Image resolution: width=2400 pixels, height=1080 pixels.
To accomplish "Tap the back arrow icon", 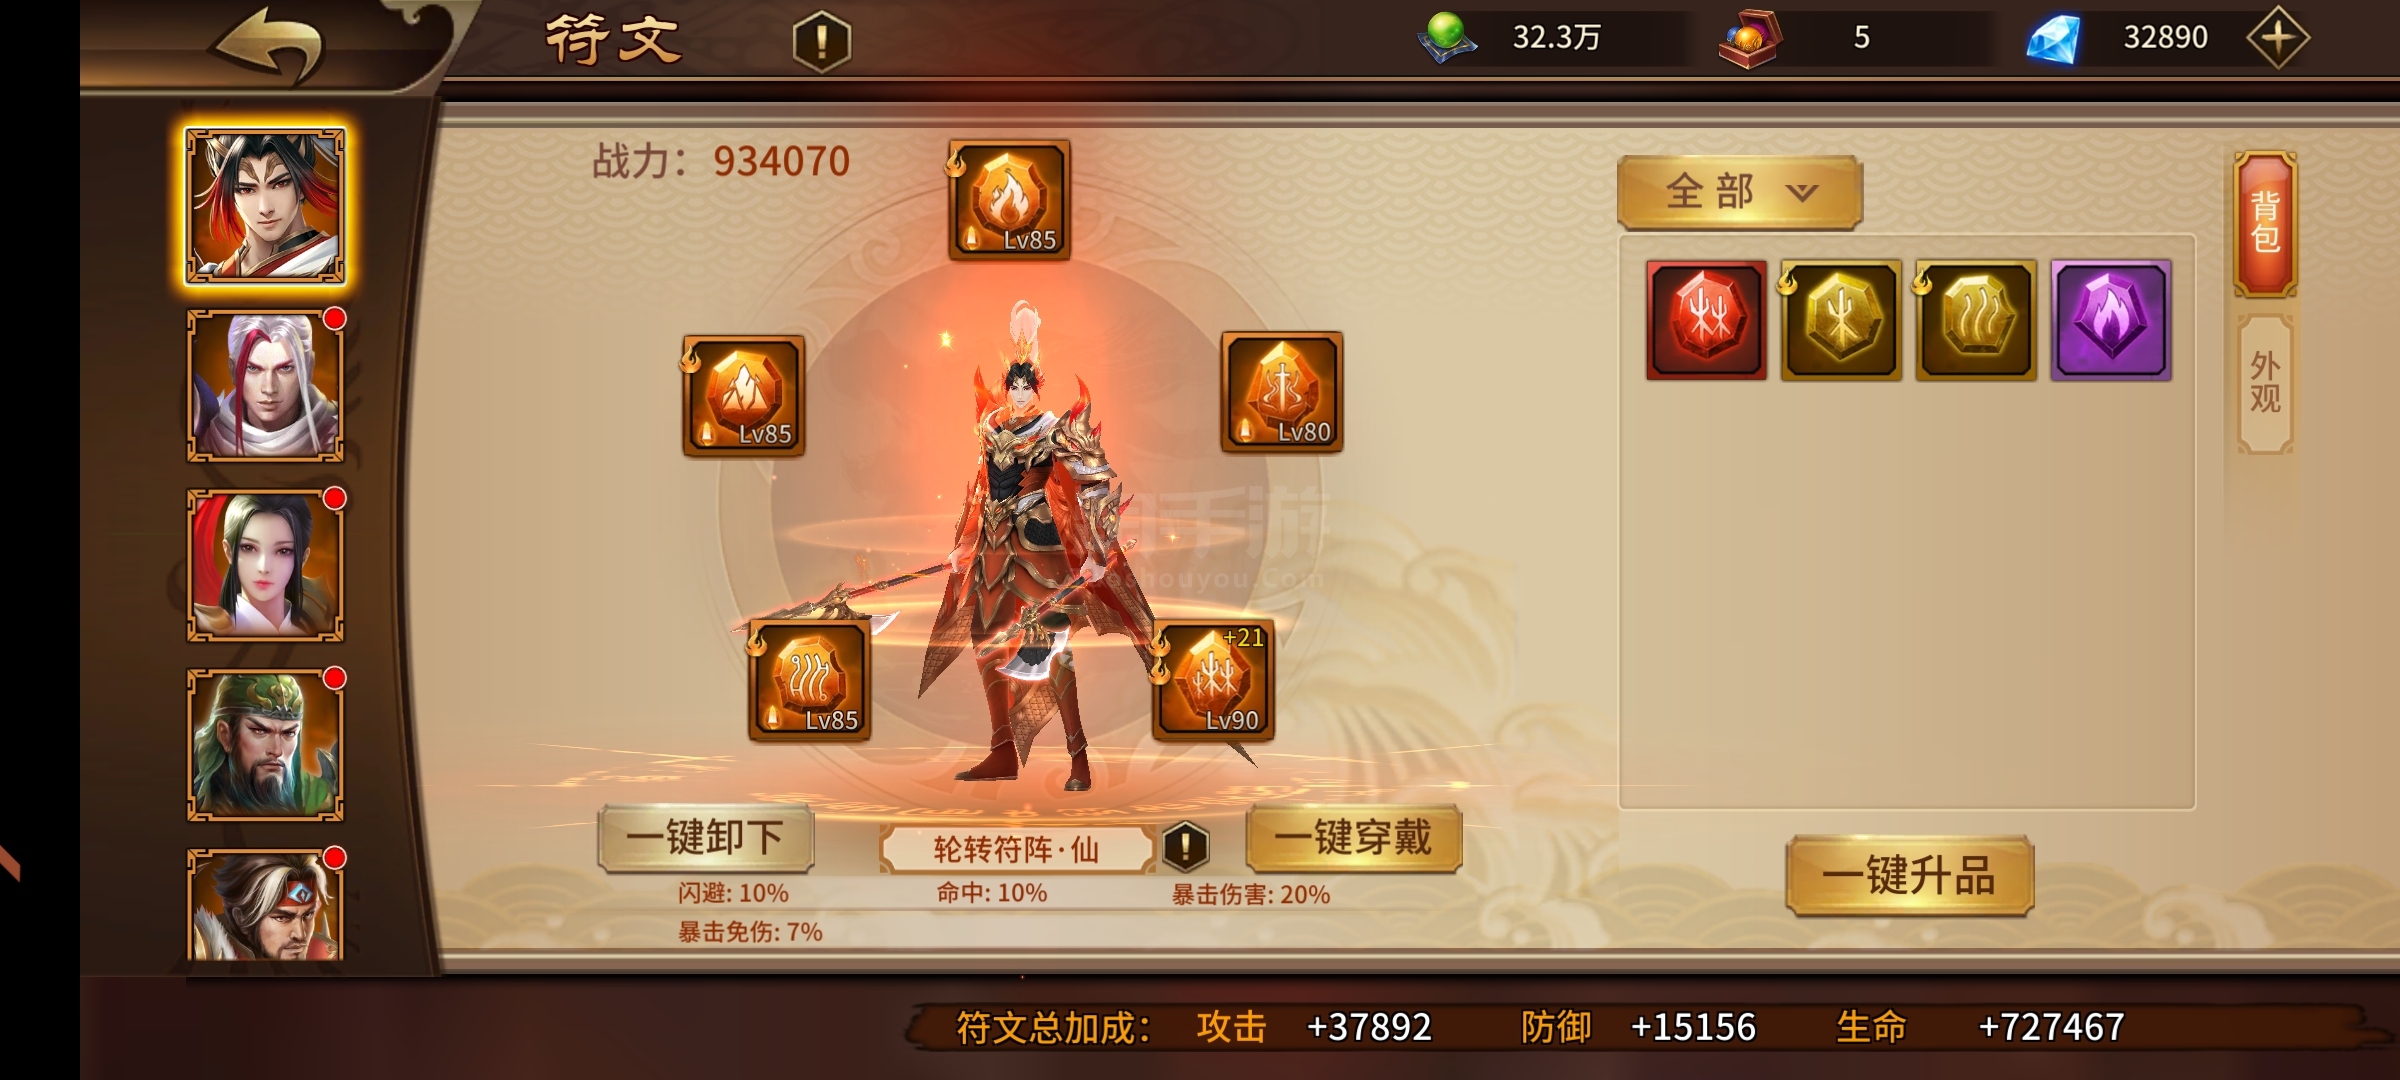I will pos(268,44).
